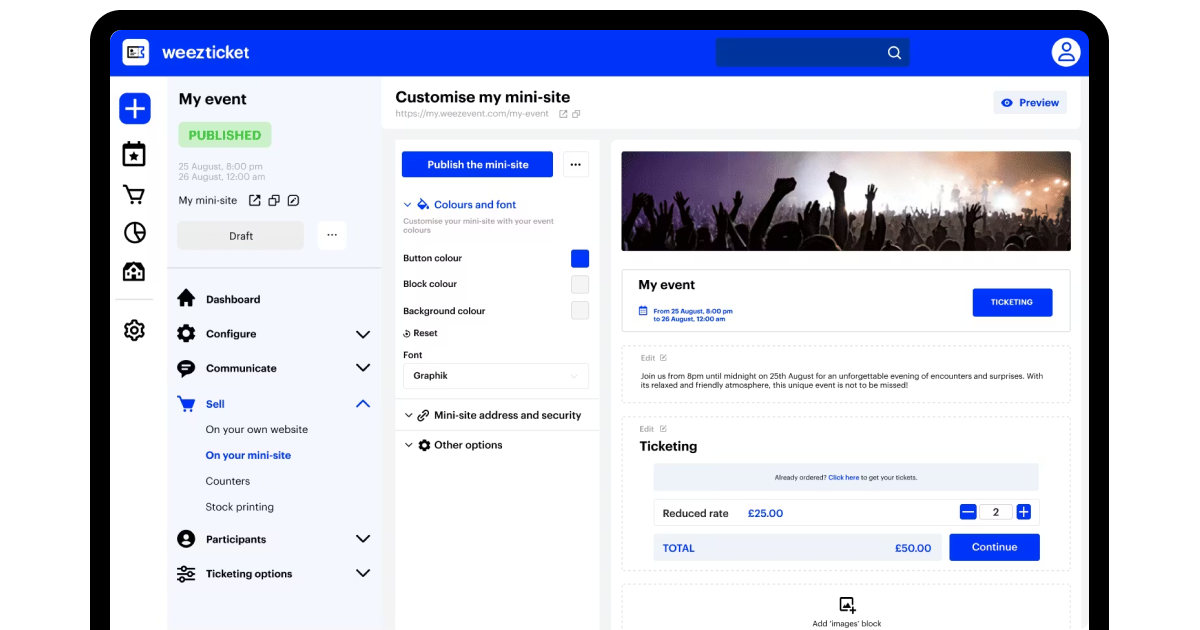Image resolution: width=1200 pixels, height=630 pixels.
Task: Click the PUBLISHED status badge
Action: [225, 135]
